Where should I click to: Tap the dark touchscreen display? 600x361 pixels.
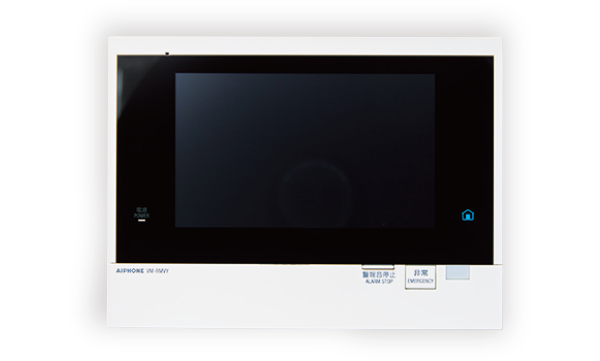coord(305,150)
